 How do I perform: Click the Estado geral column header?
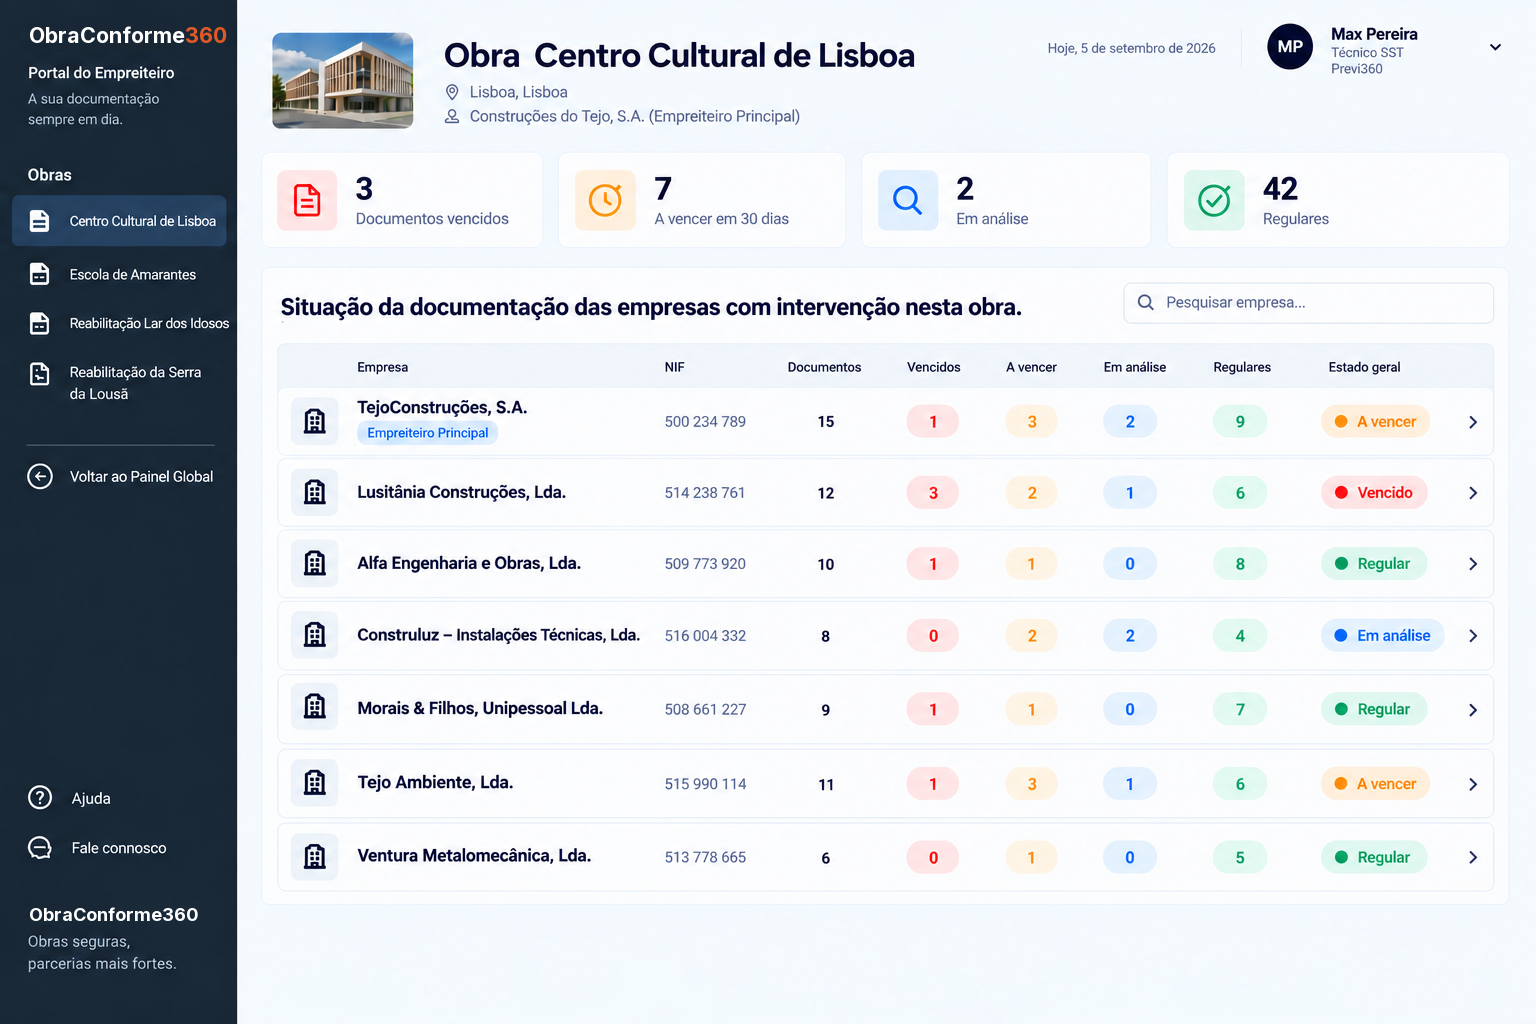pyautogui.click(x=1364, y=367)
